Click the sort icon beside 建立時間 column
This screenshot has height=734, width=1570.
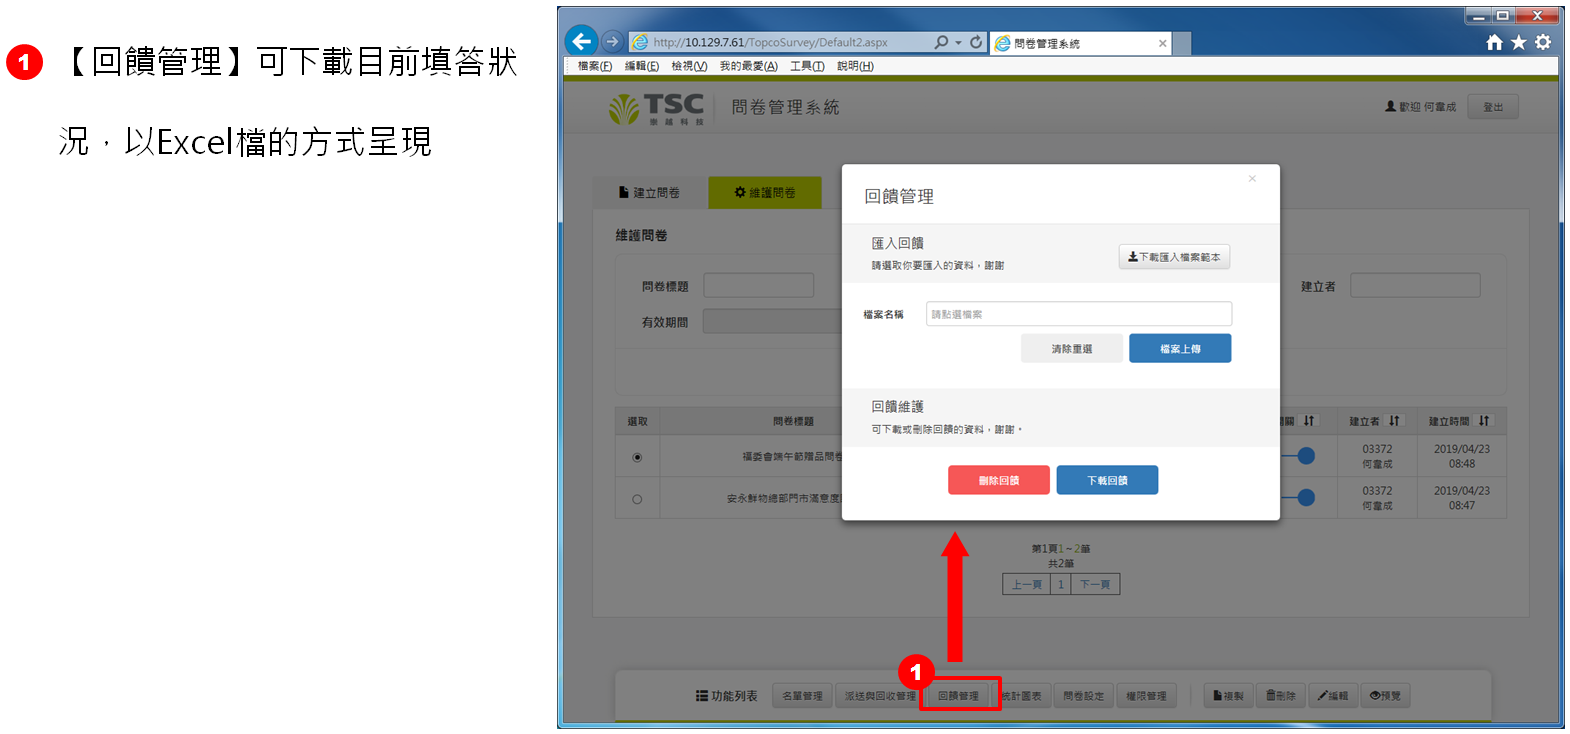point(1484,421)
